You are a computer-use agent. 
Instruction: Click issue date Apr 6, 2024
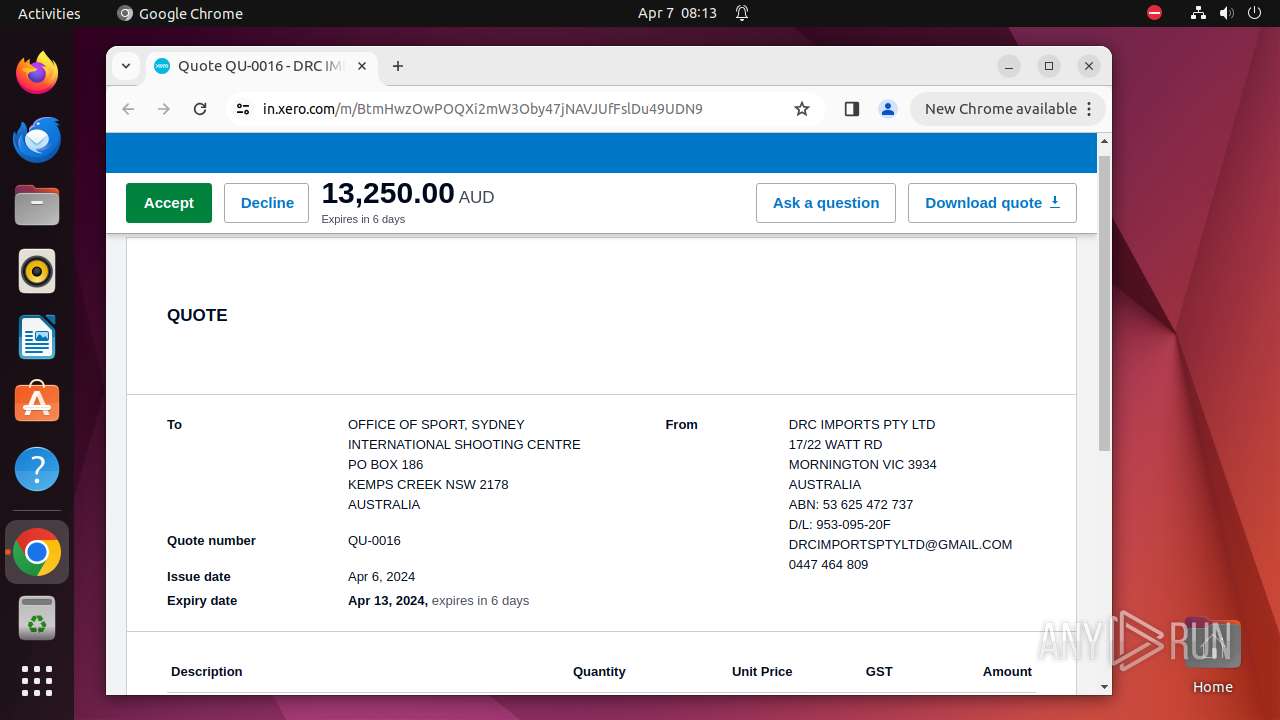[x=381, y=577]
